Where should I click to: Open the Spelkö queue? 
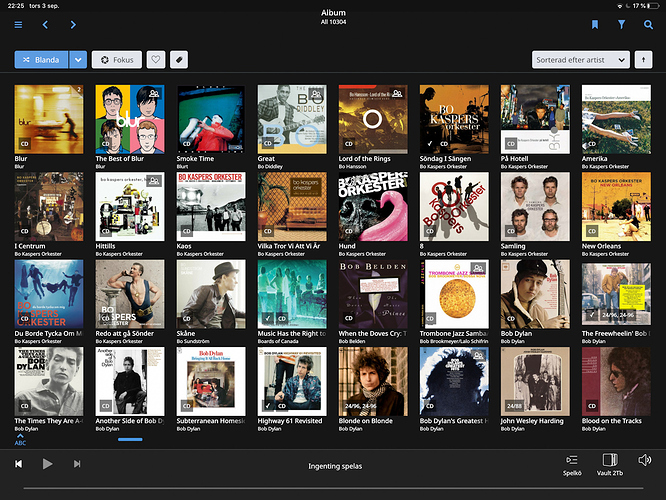pos(572,465)
